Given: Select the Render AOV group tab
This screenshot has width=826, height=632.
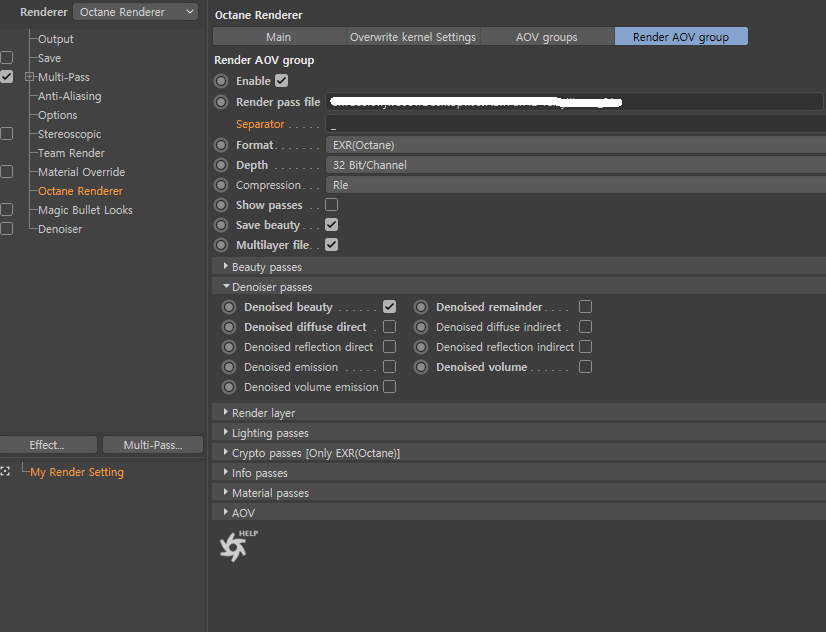Looking at the screenshot, I should tap(681, 36).
